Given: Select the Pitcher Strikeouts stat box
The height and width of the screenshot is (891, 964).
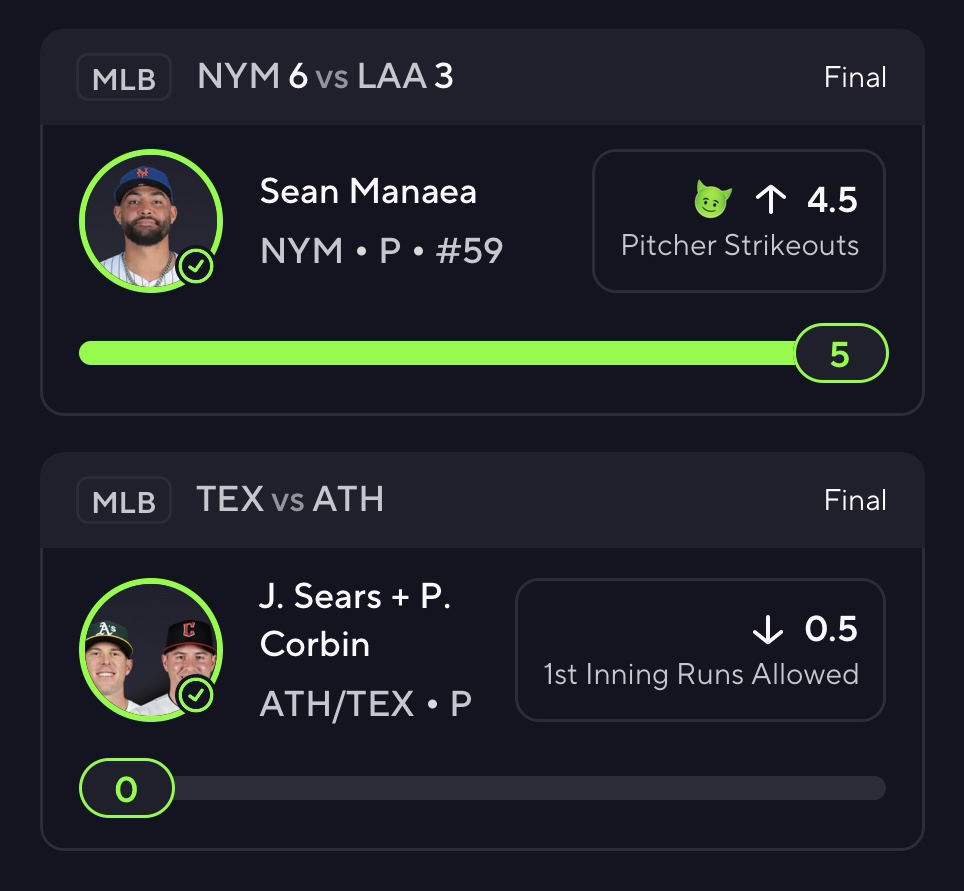Looking at the screenshot, I should (738, 221).
